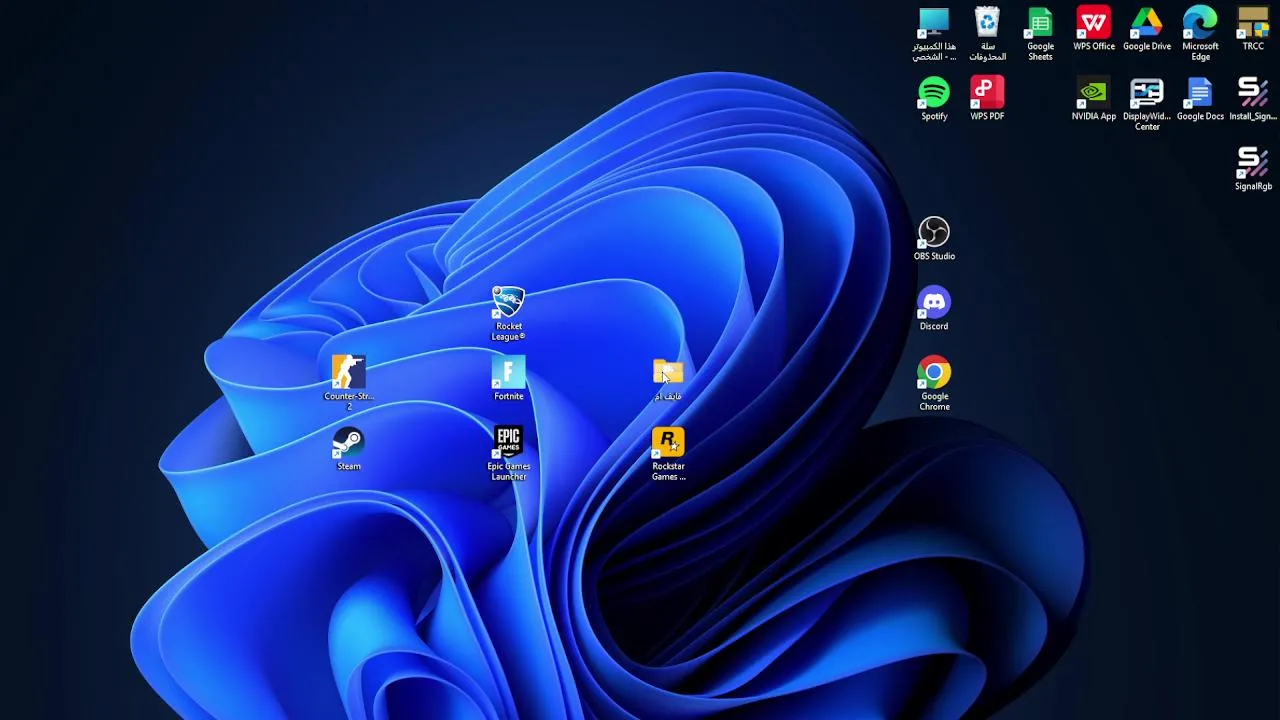Select the Microsoft Edge shortcut
Screen dimensions: 1280x720
click(1200, 34)
